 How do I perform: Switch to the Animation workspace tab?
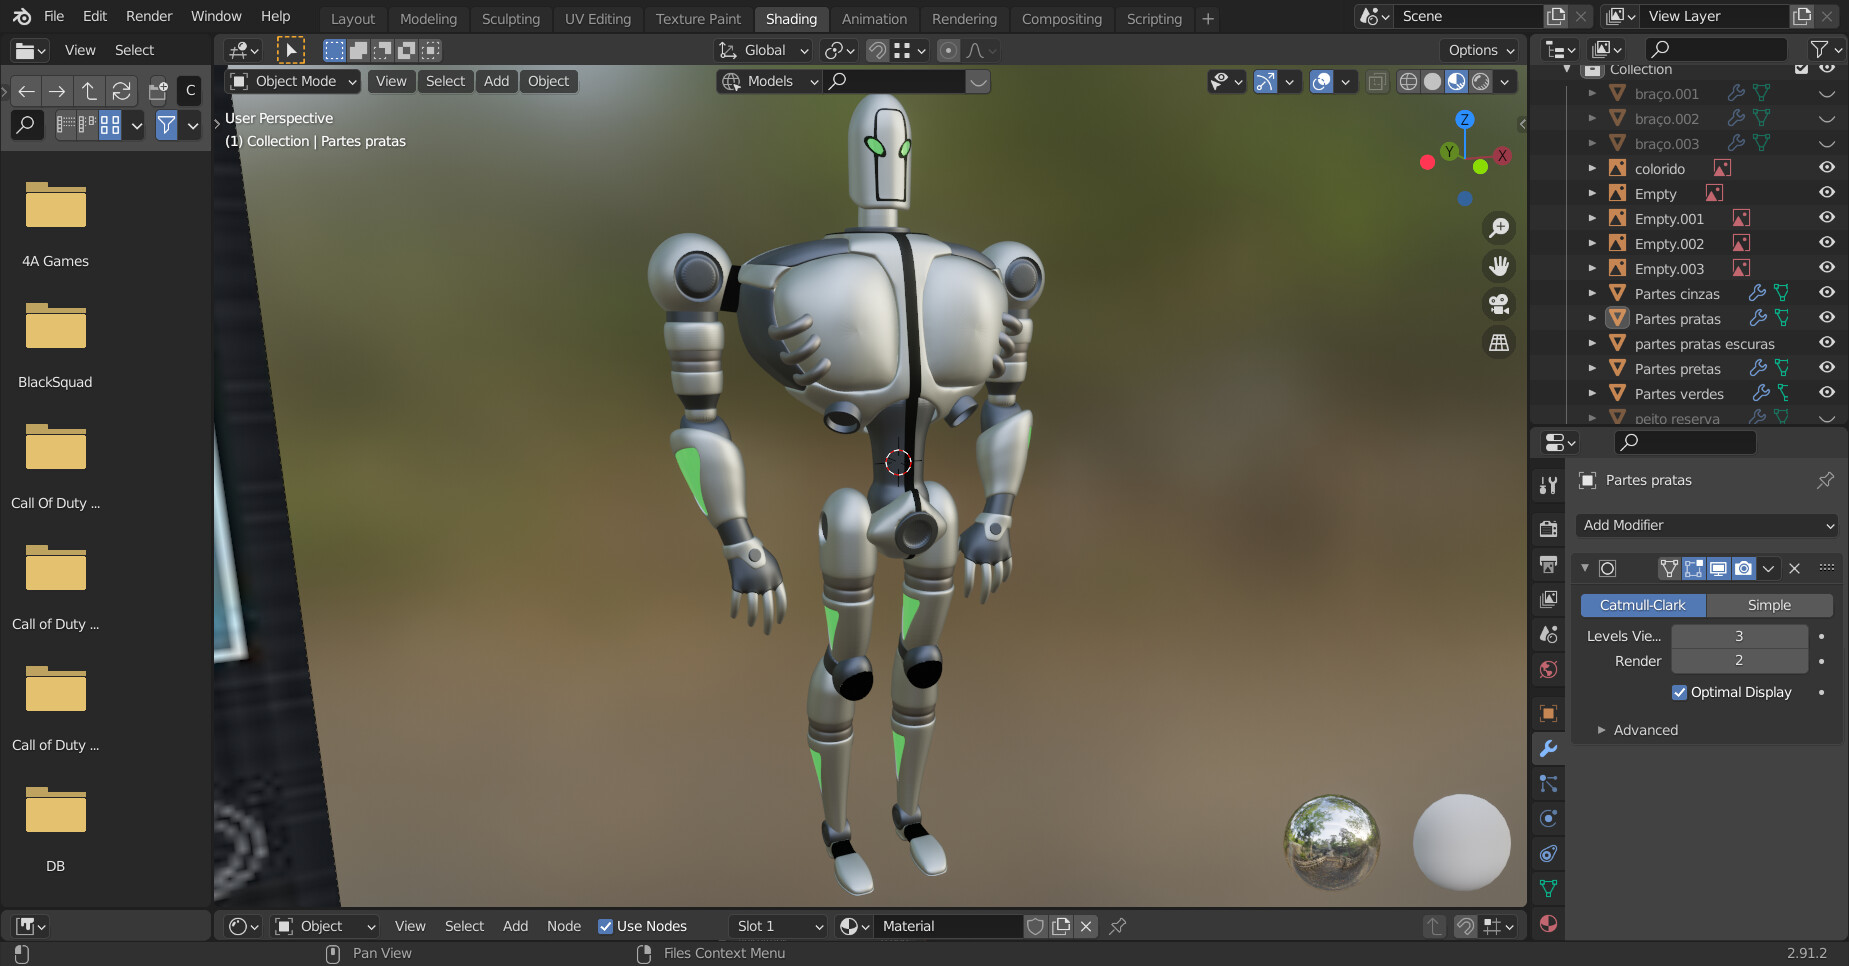click(874, 18)
